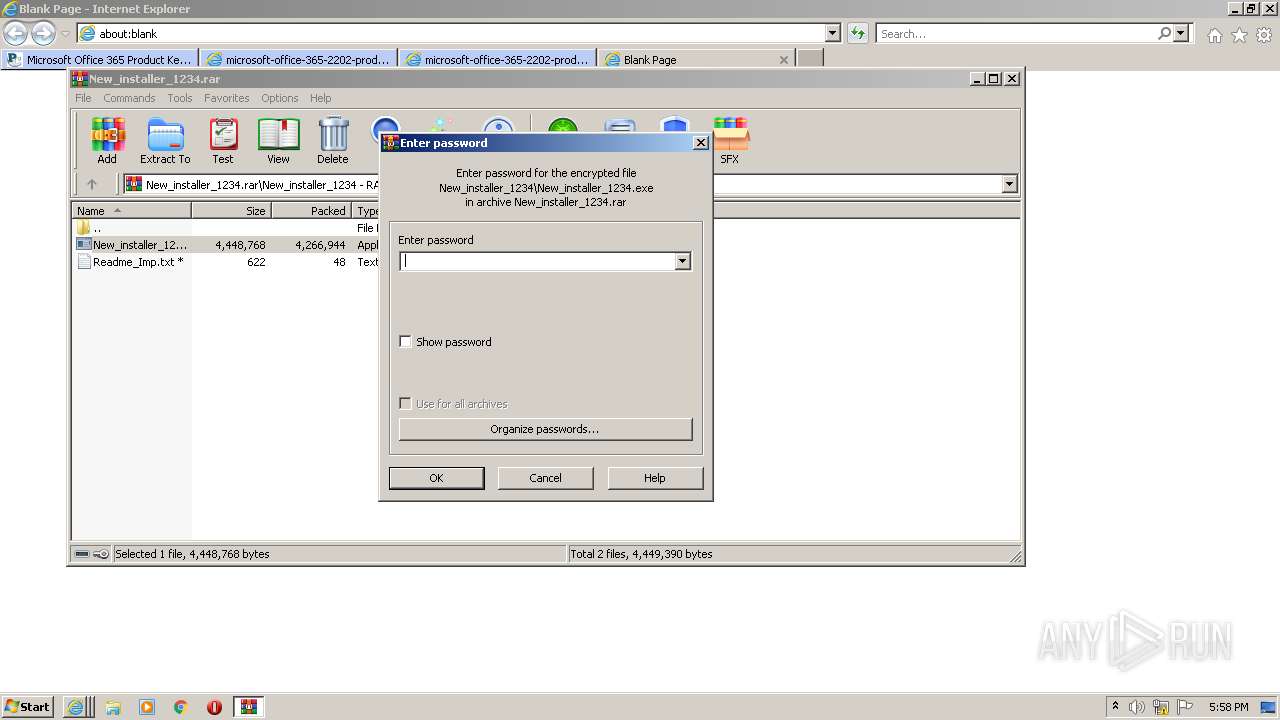Sort the list by the Name column
This screenshot has height=720, width=1280.
[131, 211]
